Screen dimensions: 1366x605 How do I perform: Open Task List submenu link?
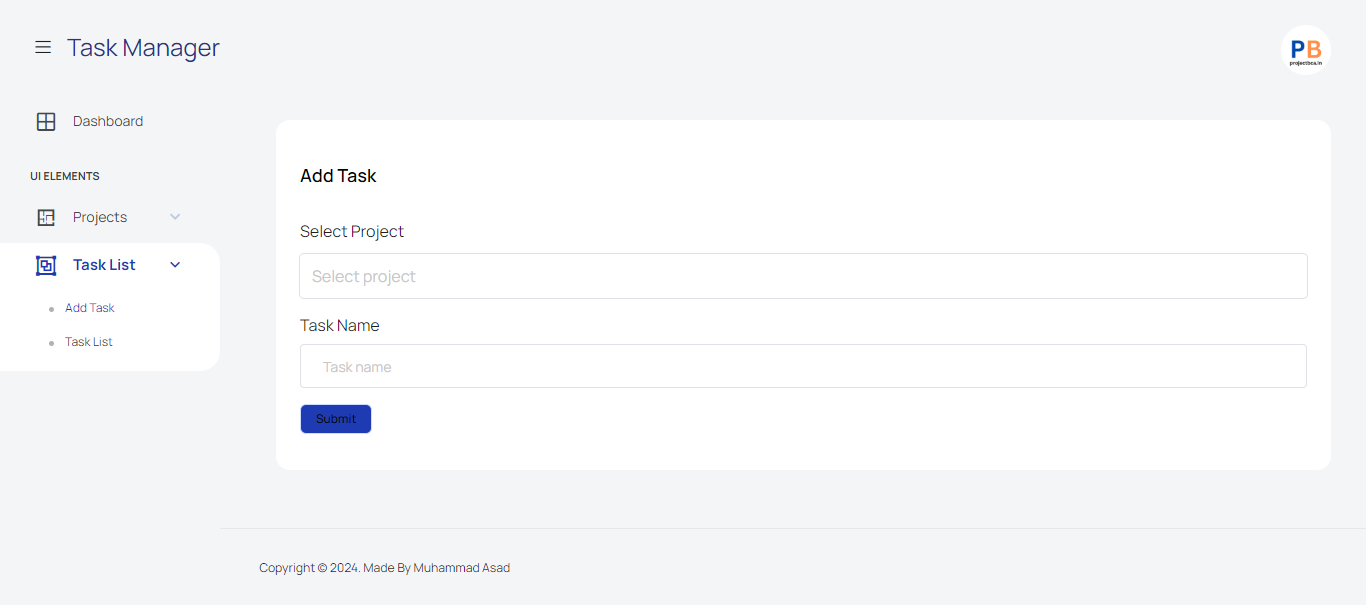[89, 342]
